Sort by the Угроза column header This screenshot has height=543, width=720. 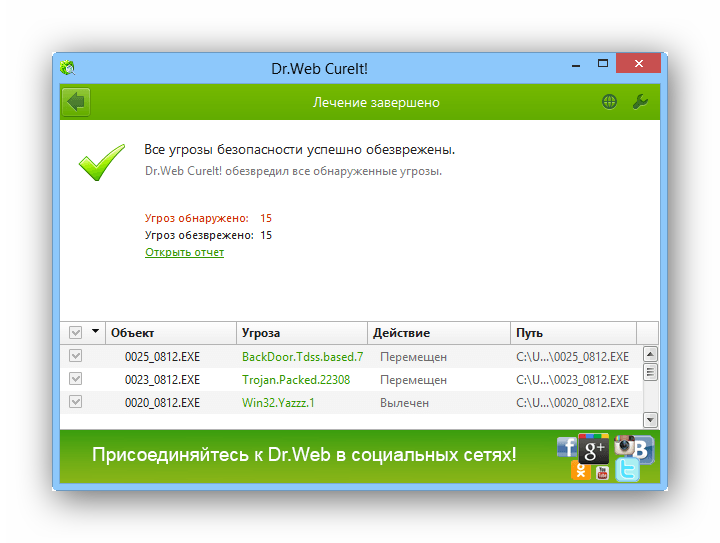click(x=302, y=333)
